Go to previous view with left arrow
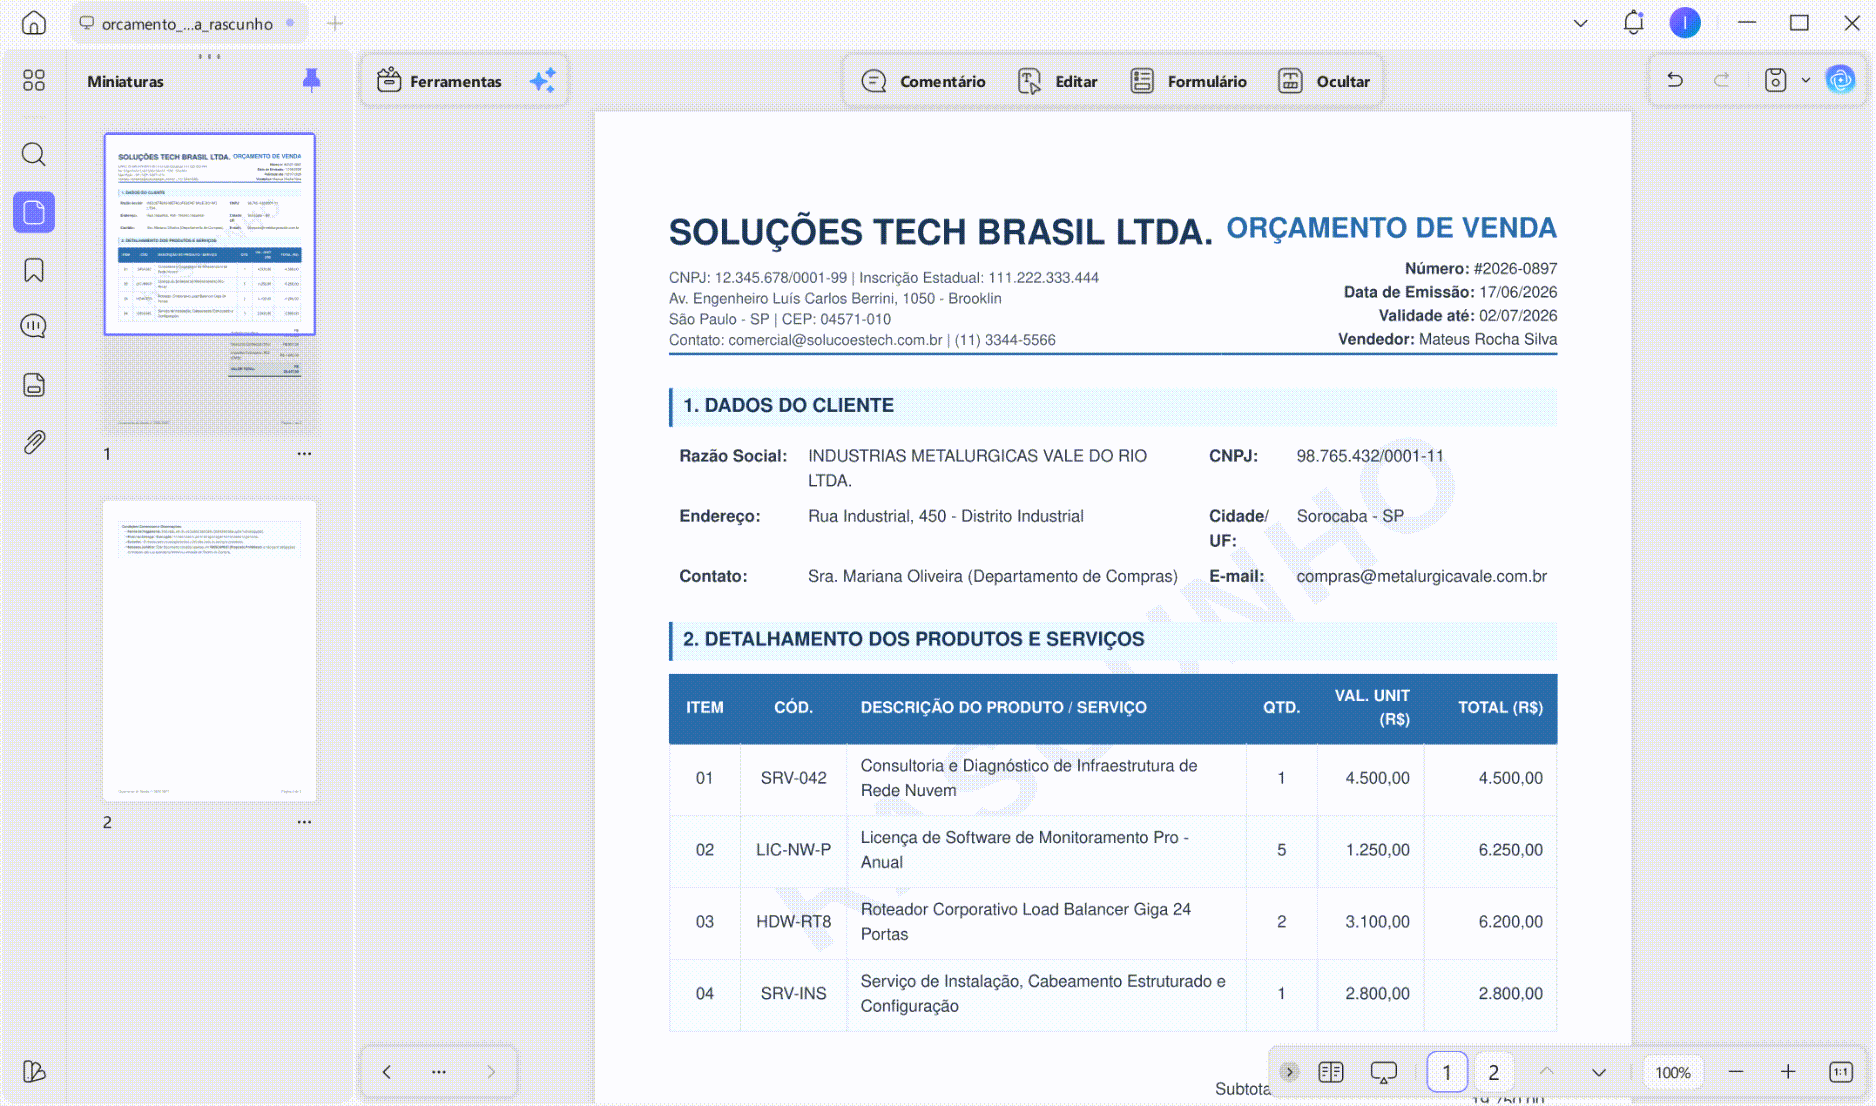 [x=387, y=1072]
